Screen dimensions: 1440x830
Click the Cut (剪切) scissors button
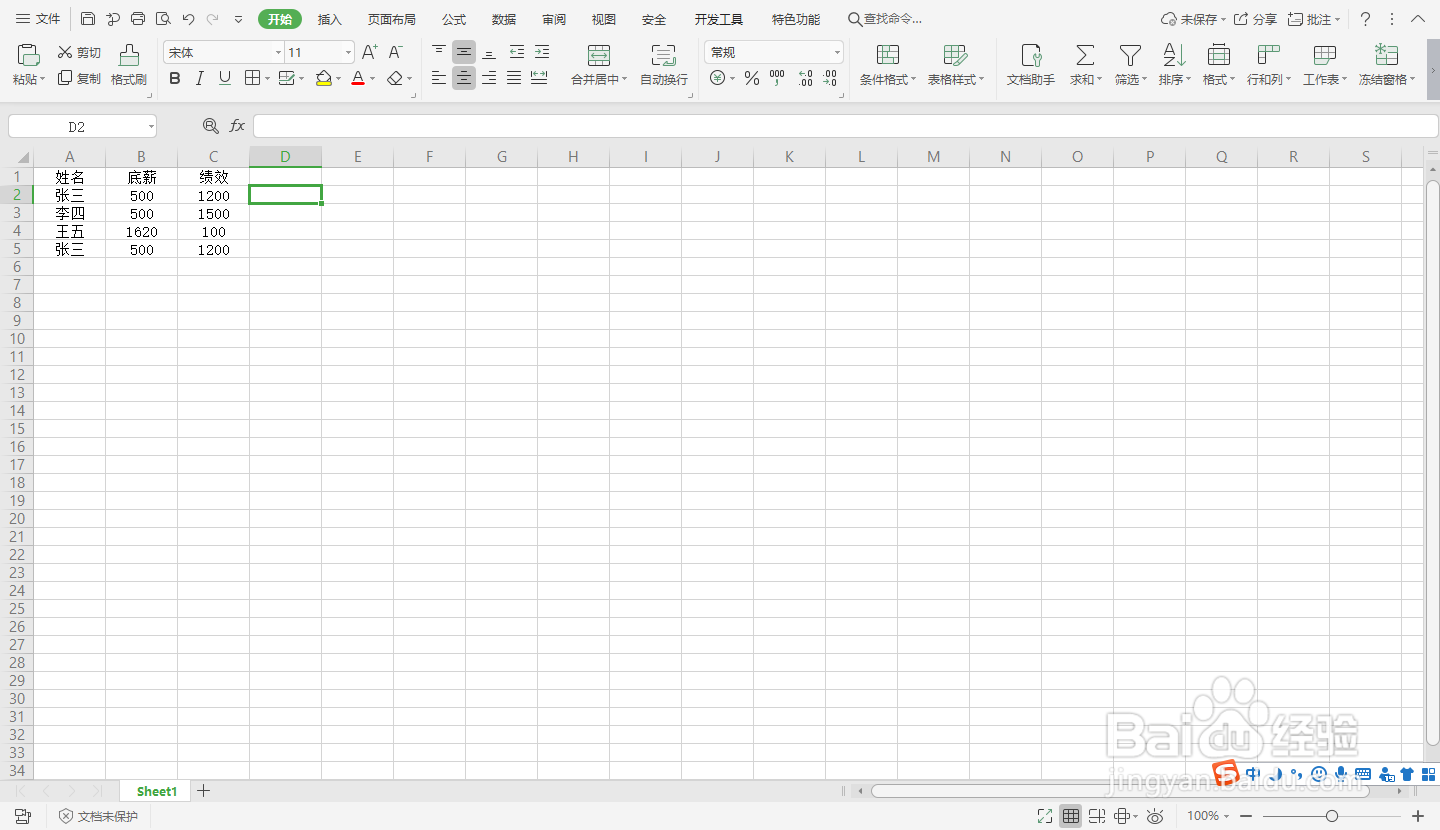click(x=79, y=52)
